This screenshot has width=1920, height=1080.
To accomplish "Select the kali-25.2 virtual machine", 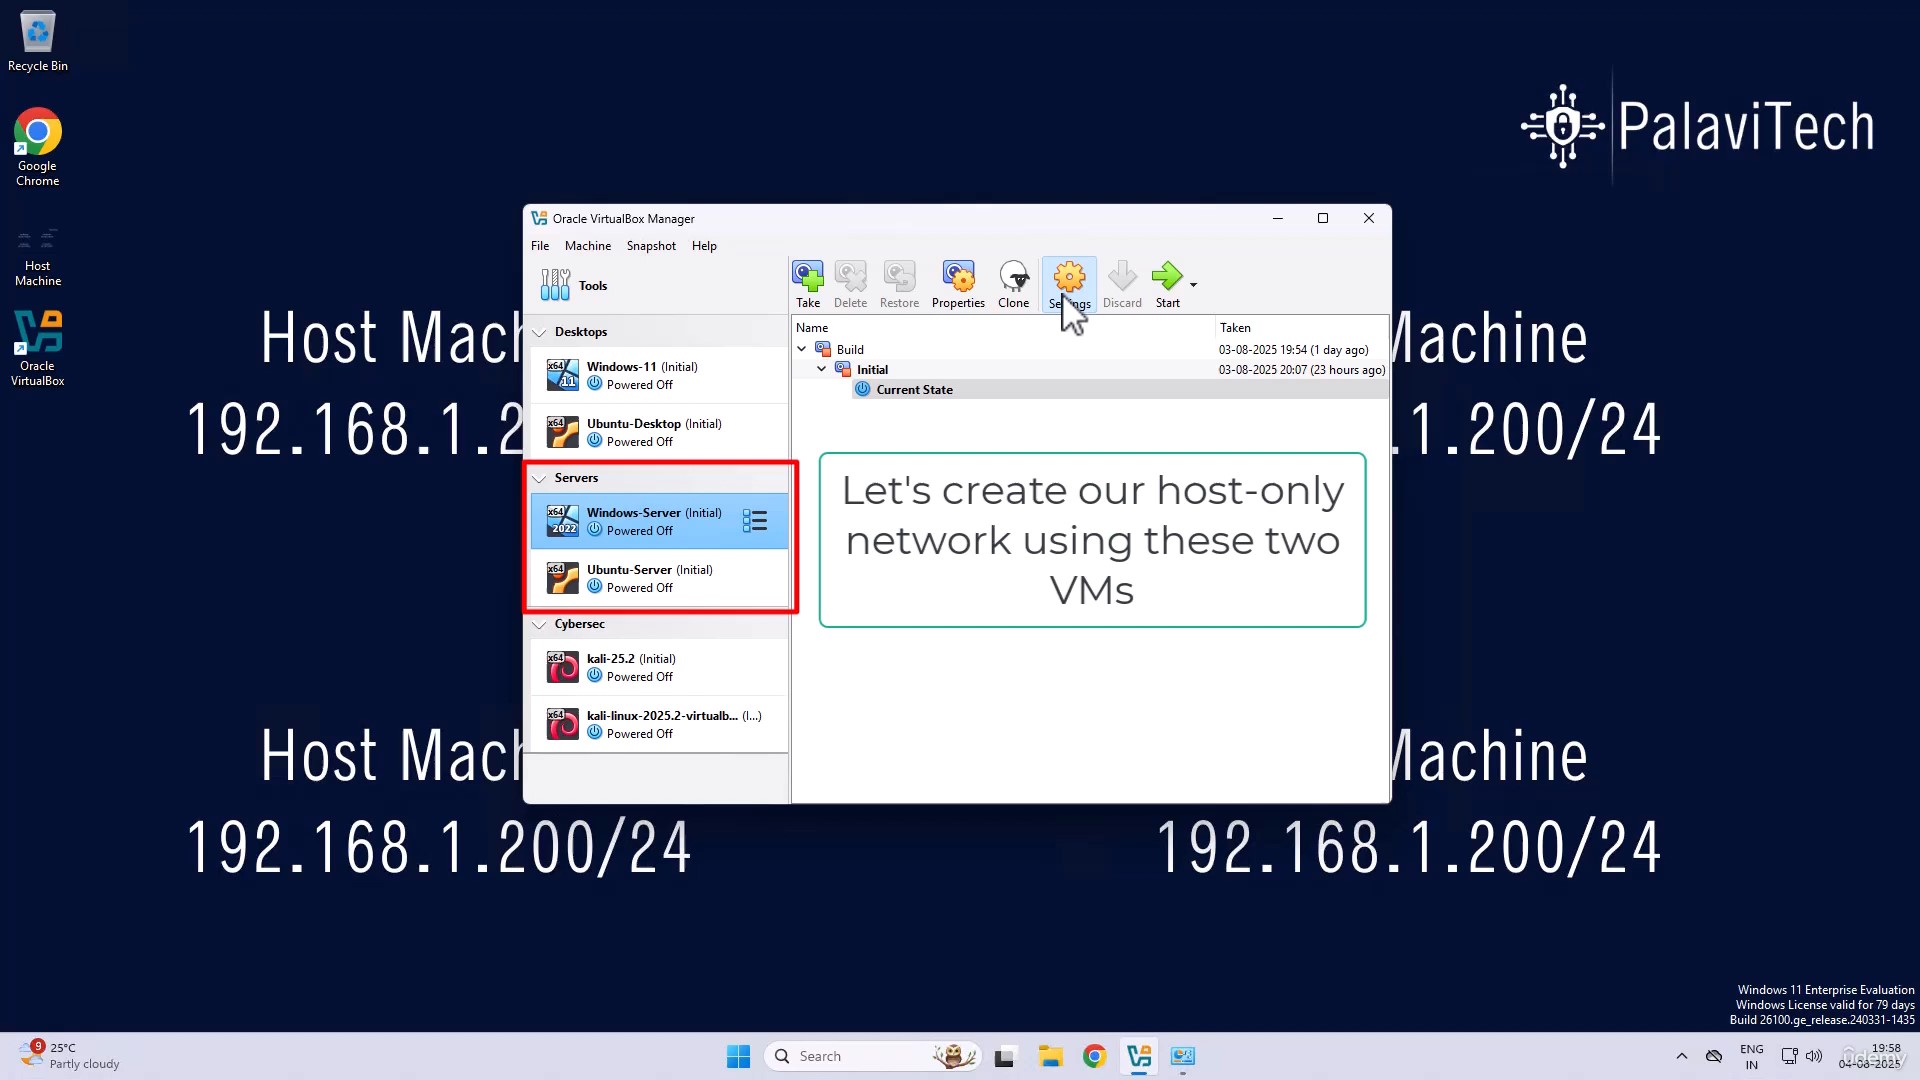I will [x=658, y=667].
